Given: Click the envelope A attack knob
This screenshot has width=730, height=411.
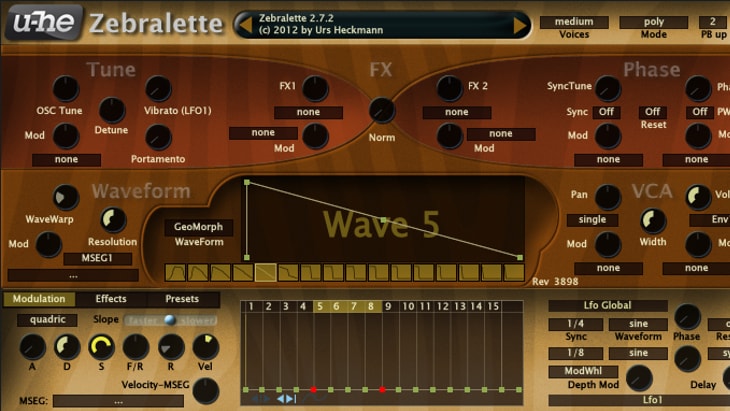Looking at the screenshot, I should (x=32, y=347).
